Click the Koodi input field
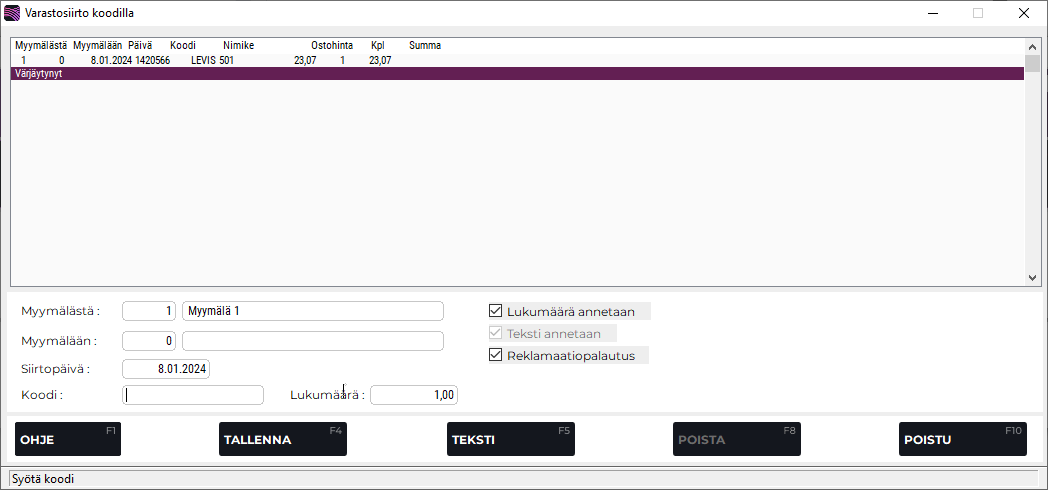 point(192,395)
